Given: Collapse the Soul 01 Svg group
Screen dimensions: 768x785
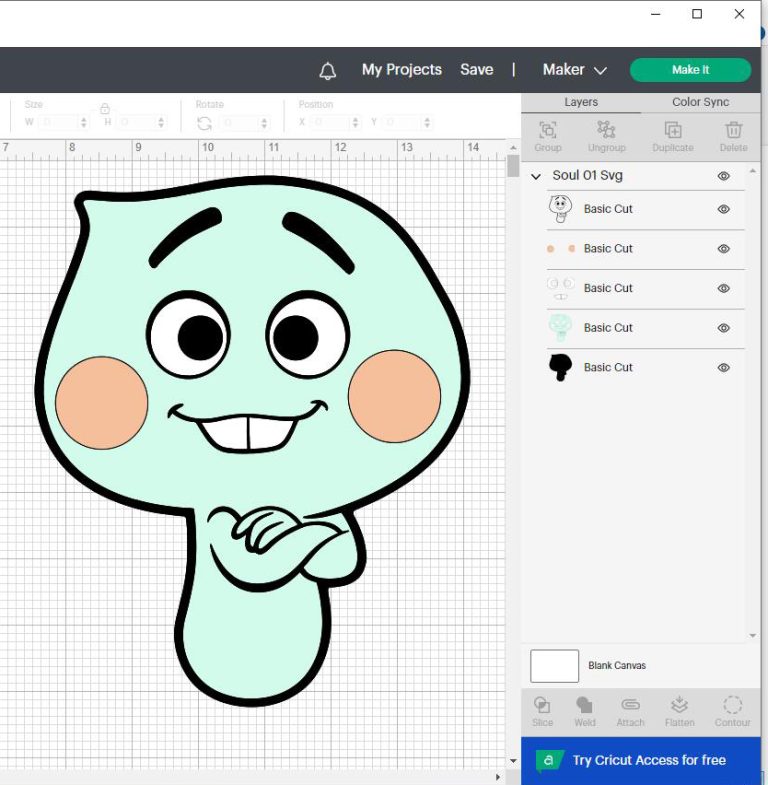Looking at the screenshot, I should pos(537,176).
